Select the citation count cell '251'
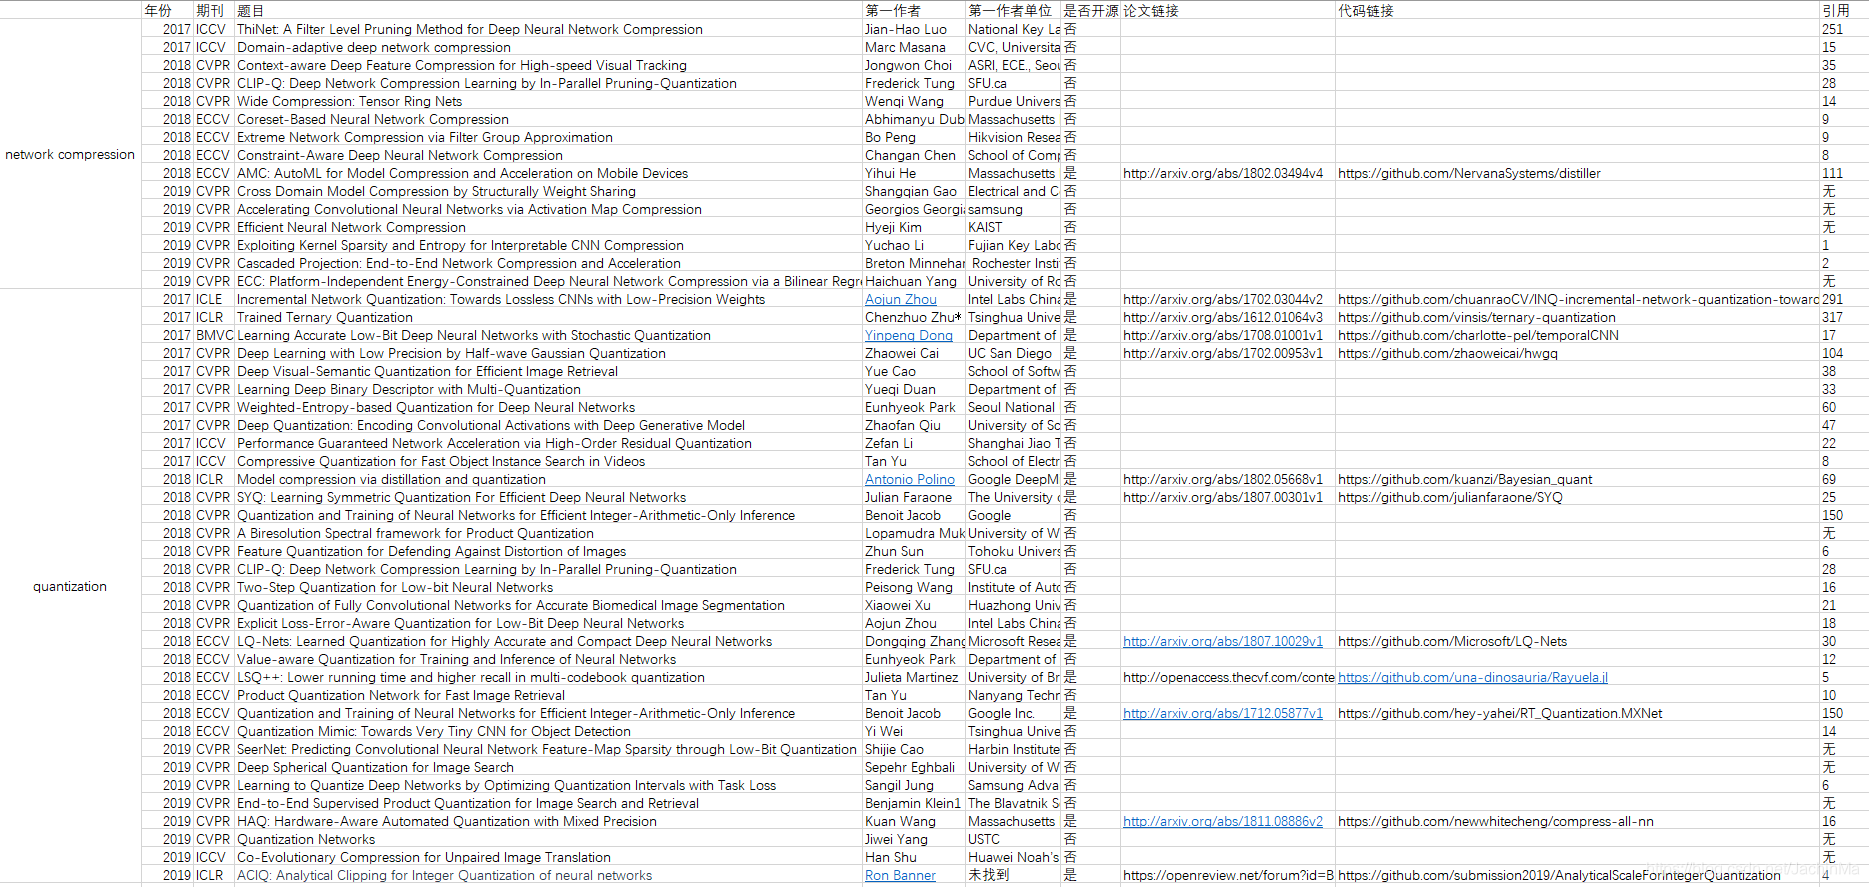1869x887 pixels. (x=1843, y=29)
